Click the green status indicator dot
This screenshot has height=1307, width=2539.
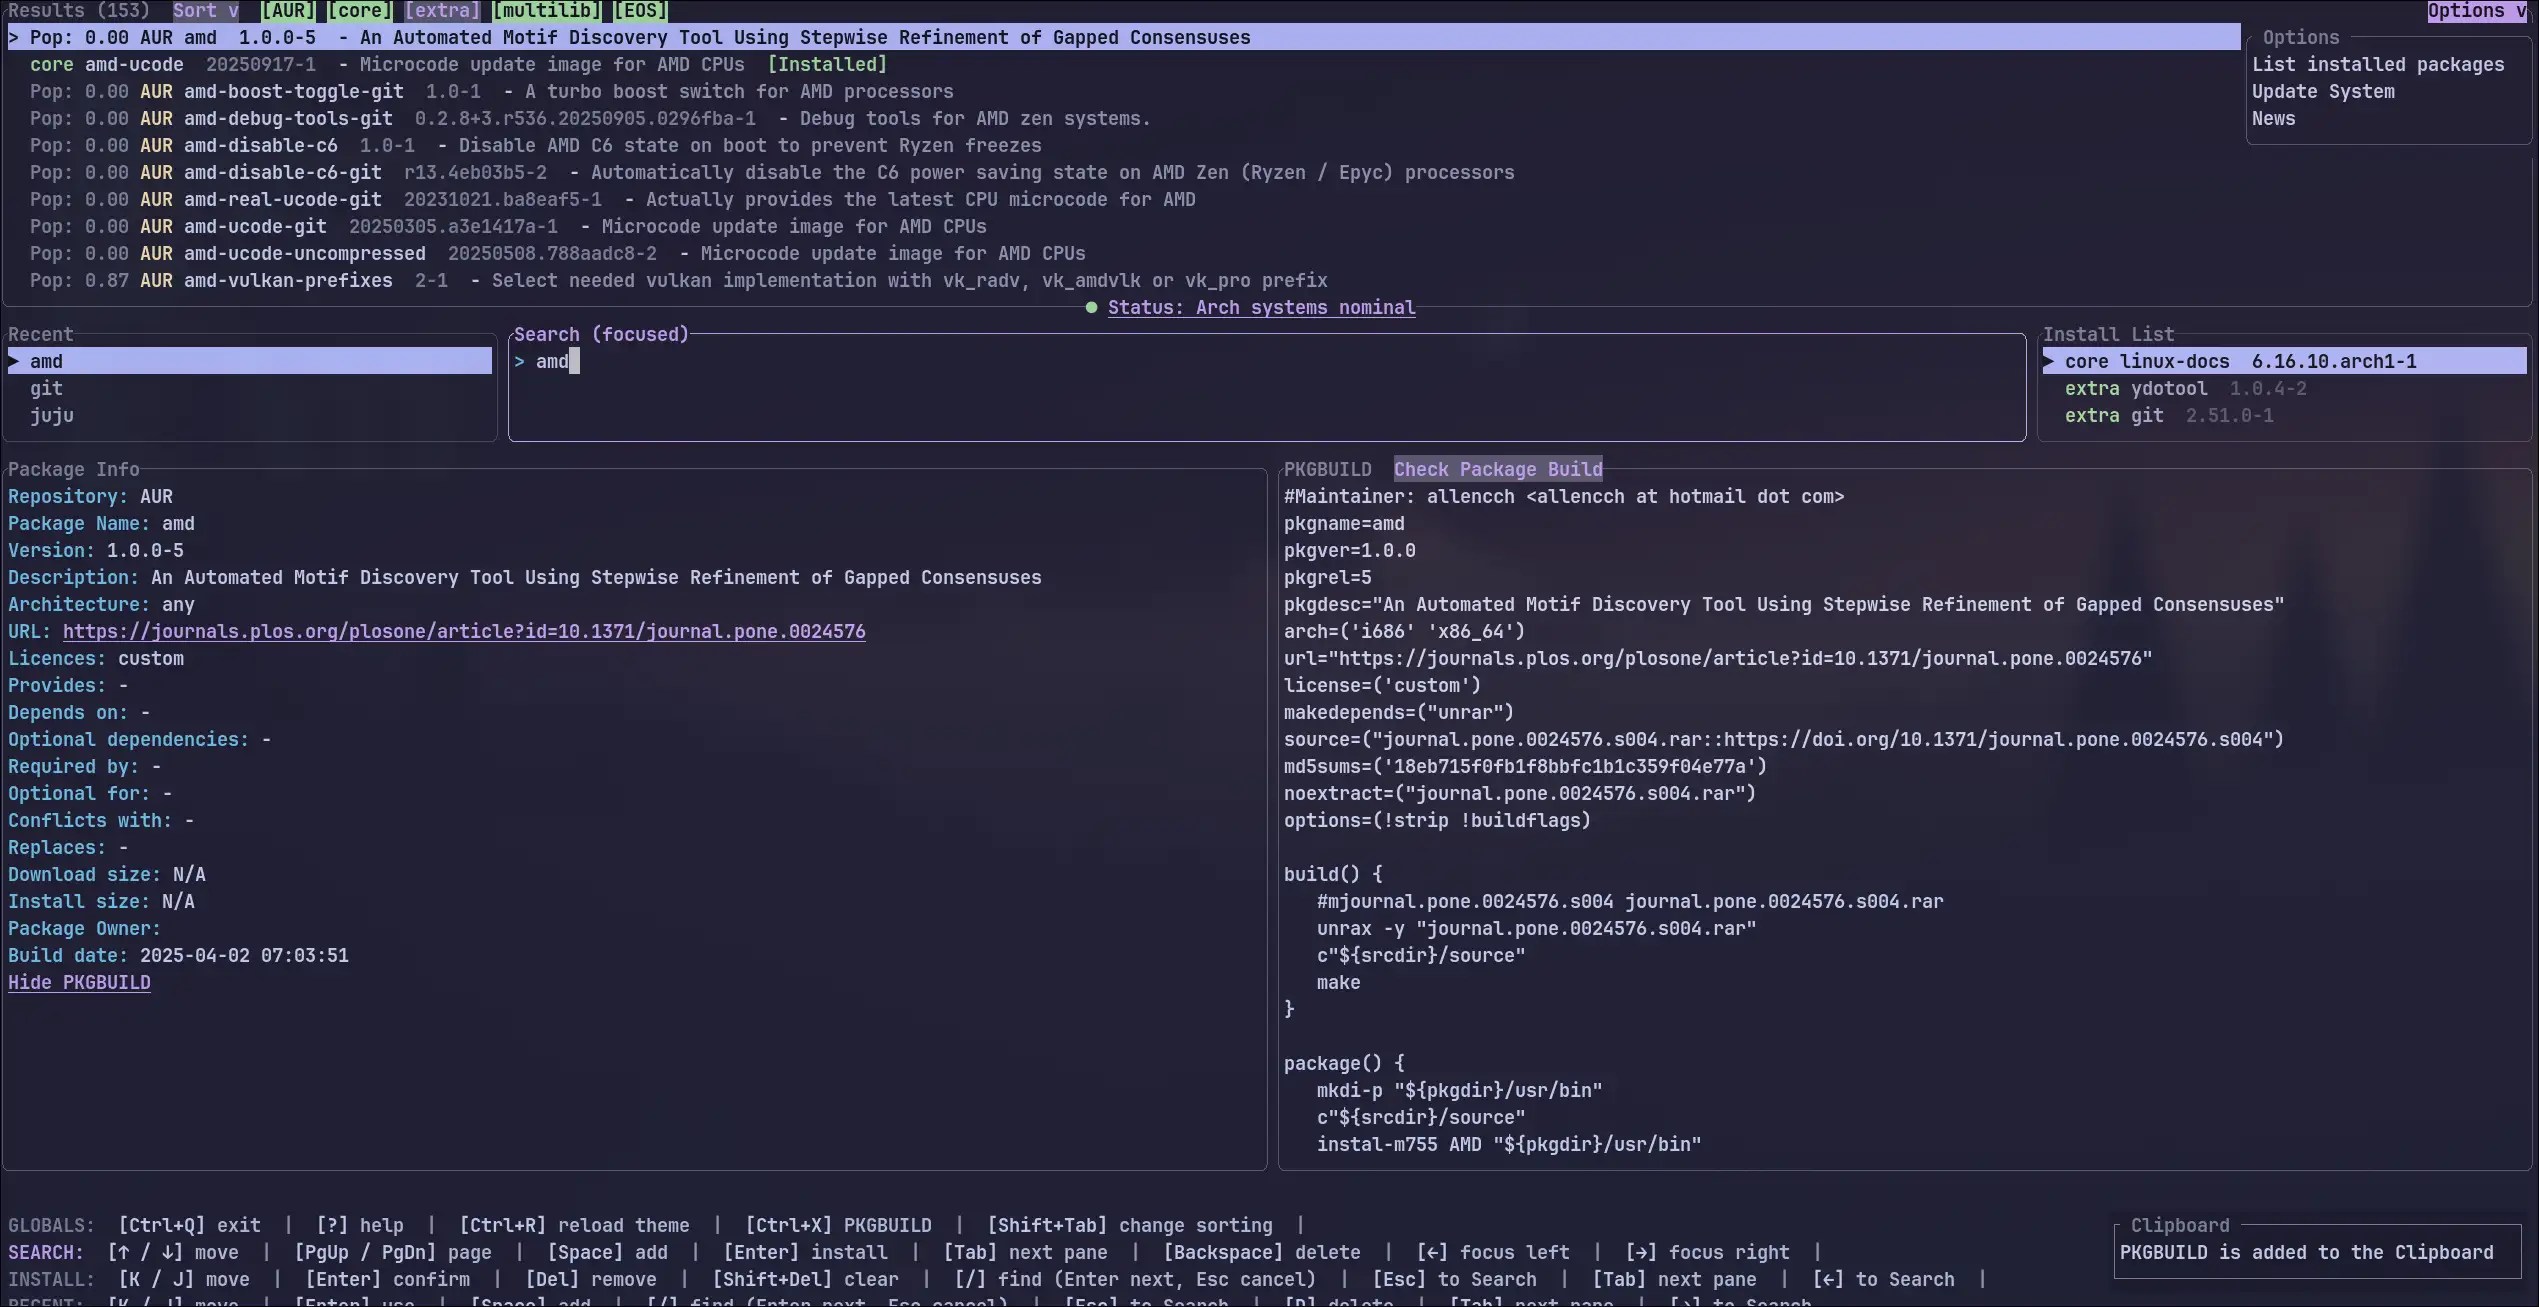(1091, 308)
